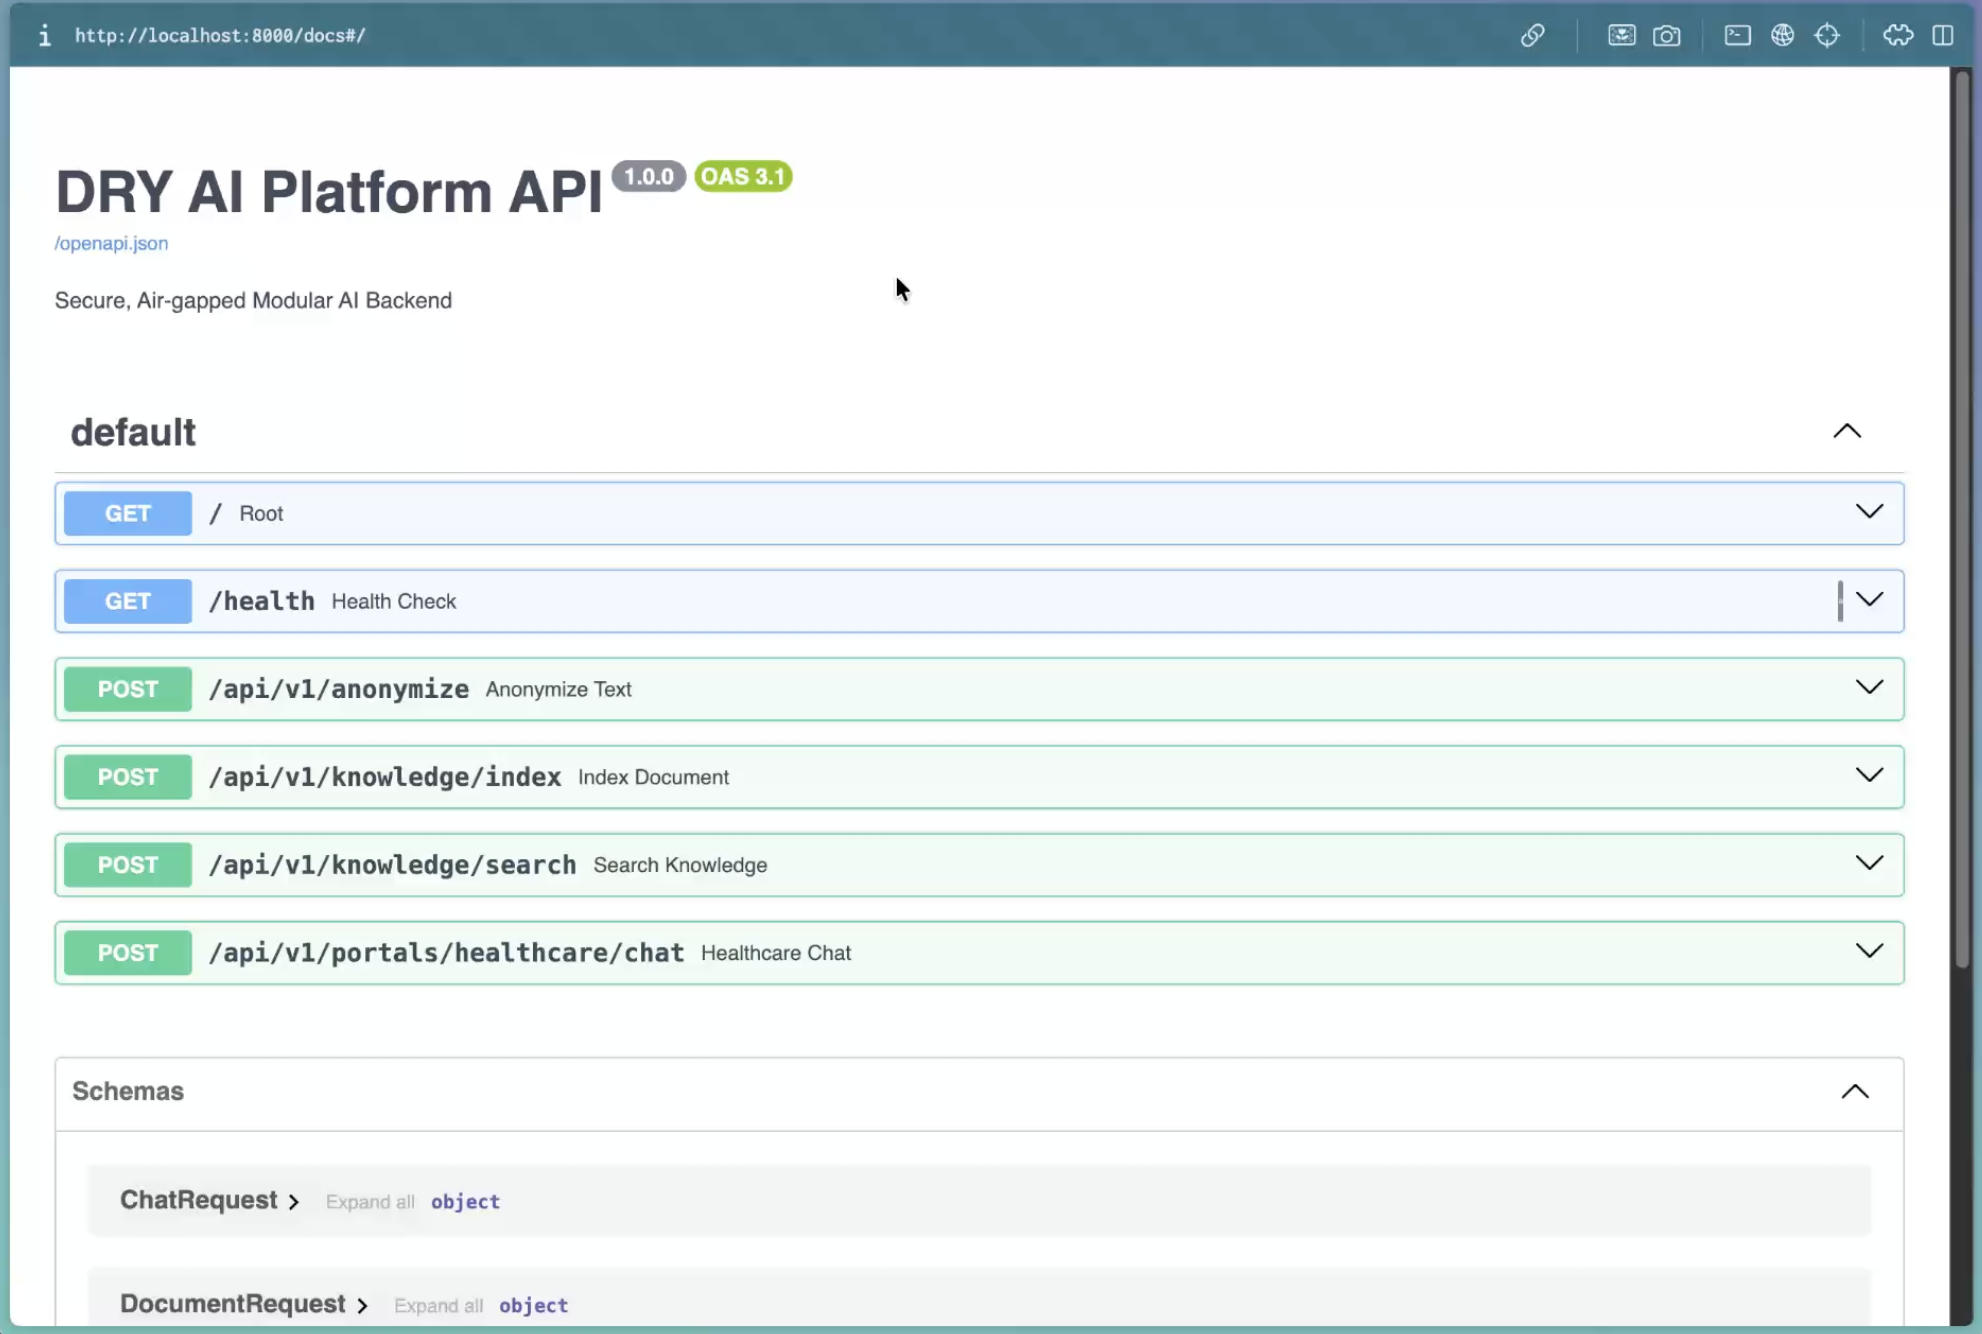Viewport: 1982px width, 1334px height.
Task: Click Expand all next to DocumentRequest
Action: [x=438, y=1306]
